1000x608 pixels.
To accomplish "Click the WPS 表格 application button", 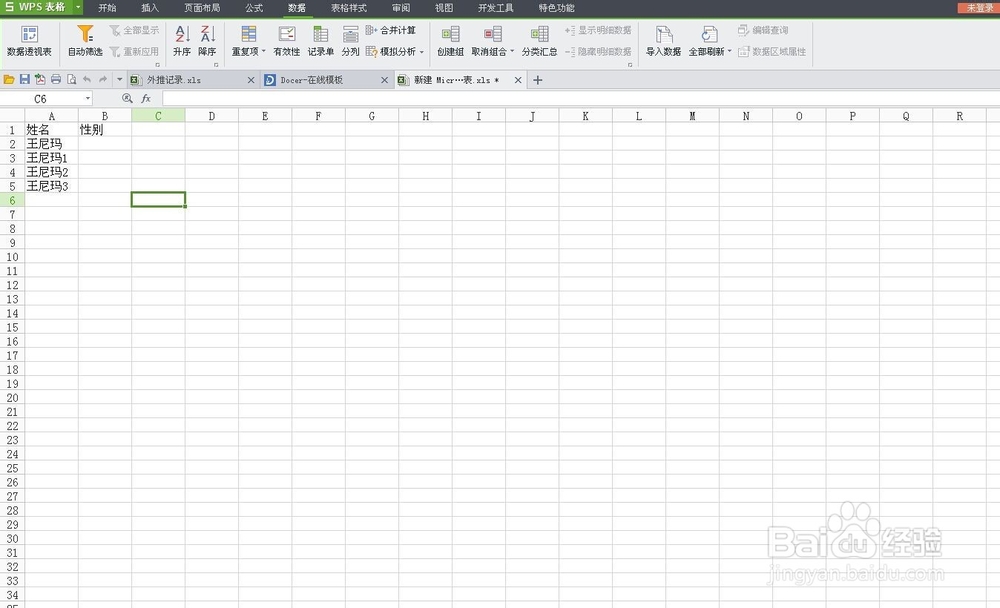I will (36, 8).
